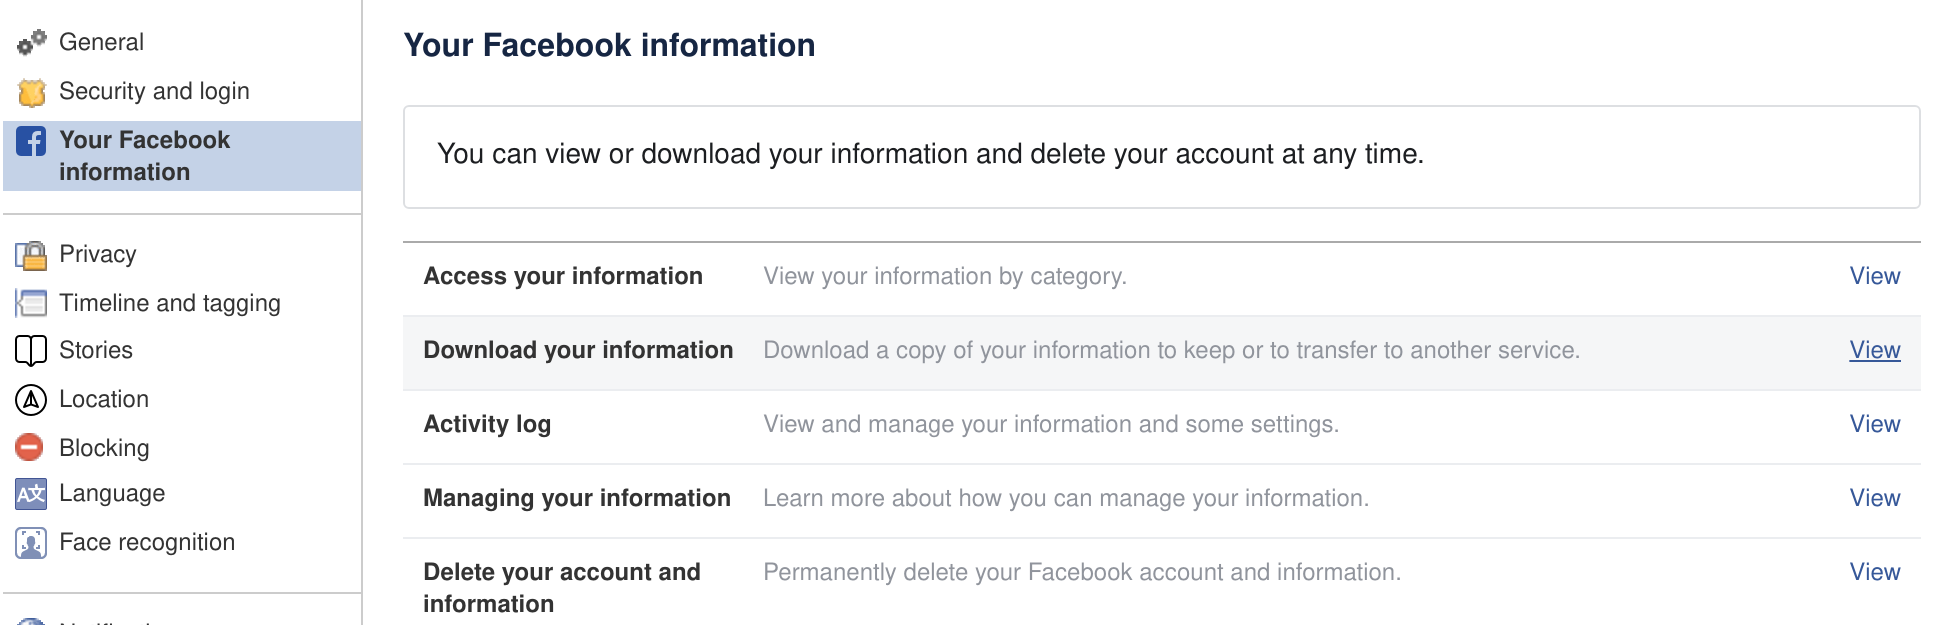
Task: Click the Security and login badge icon
Action: [32, 92]
